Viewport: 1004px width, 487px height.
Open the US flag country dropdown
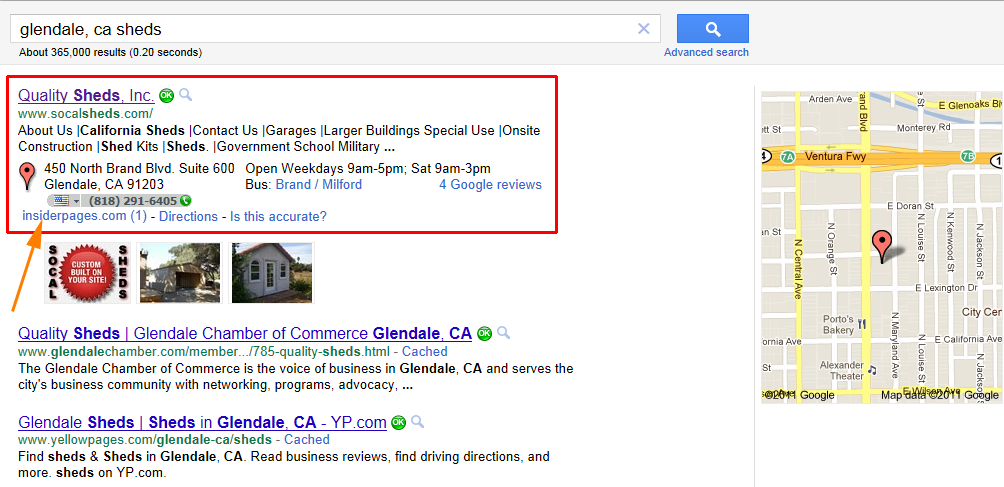[63, 200]
